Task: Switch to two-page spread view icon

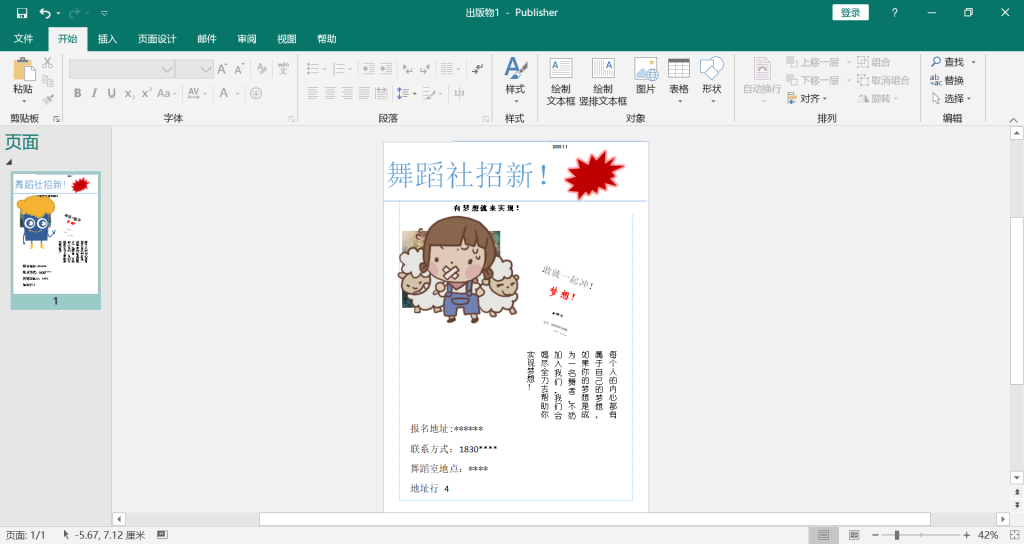Action: point(854,535)
